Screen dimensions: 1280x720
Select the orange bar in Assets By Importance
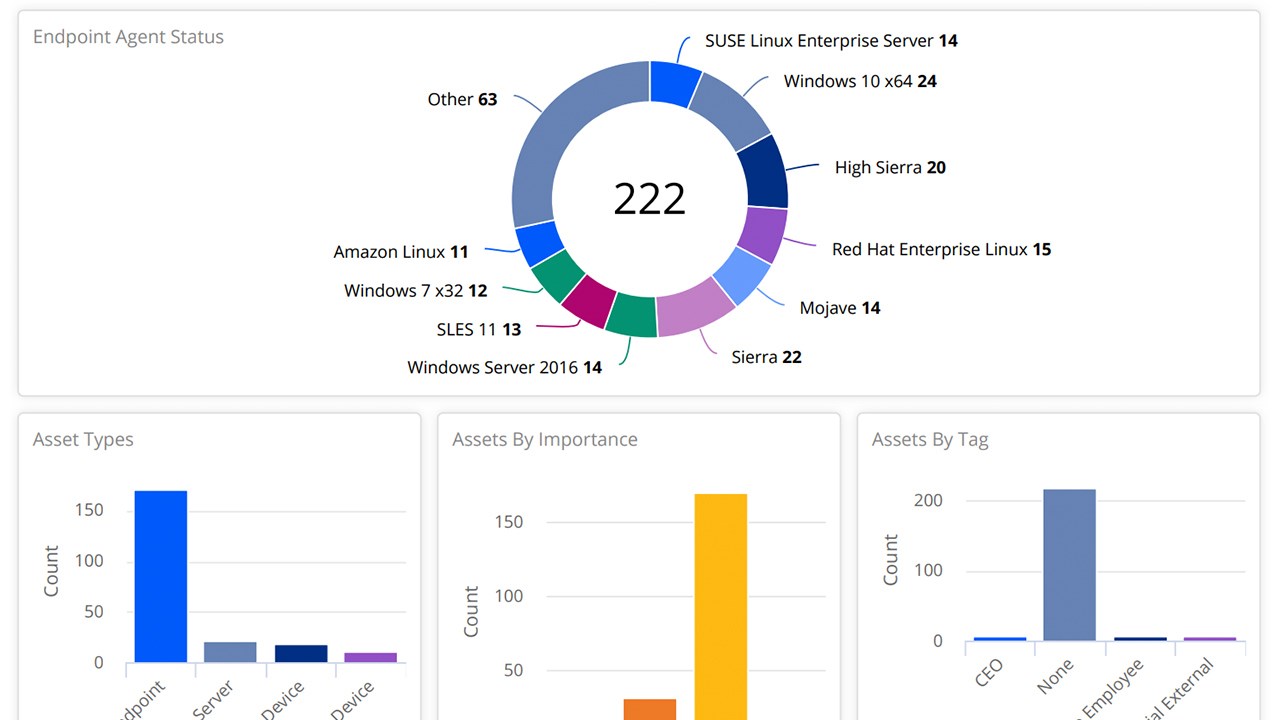tap(650, 709)
